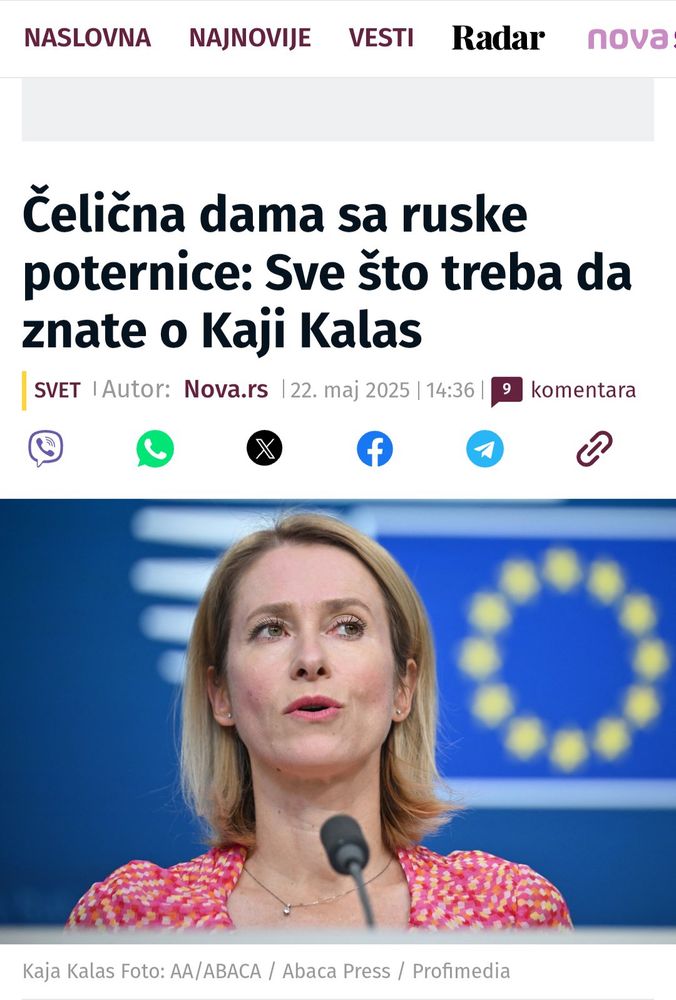The height and width of the screenshot is (1000, 676).
Task: Open author Nova.rs link
Action: pyautogui.click(x=226, y=389)
